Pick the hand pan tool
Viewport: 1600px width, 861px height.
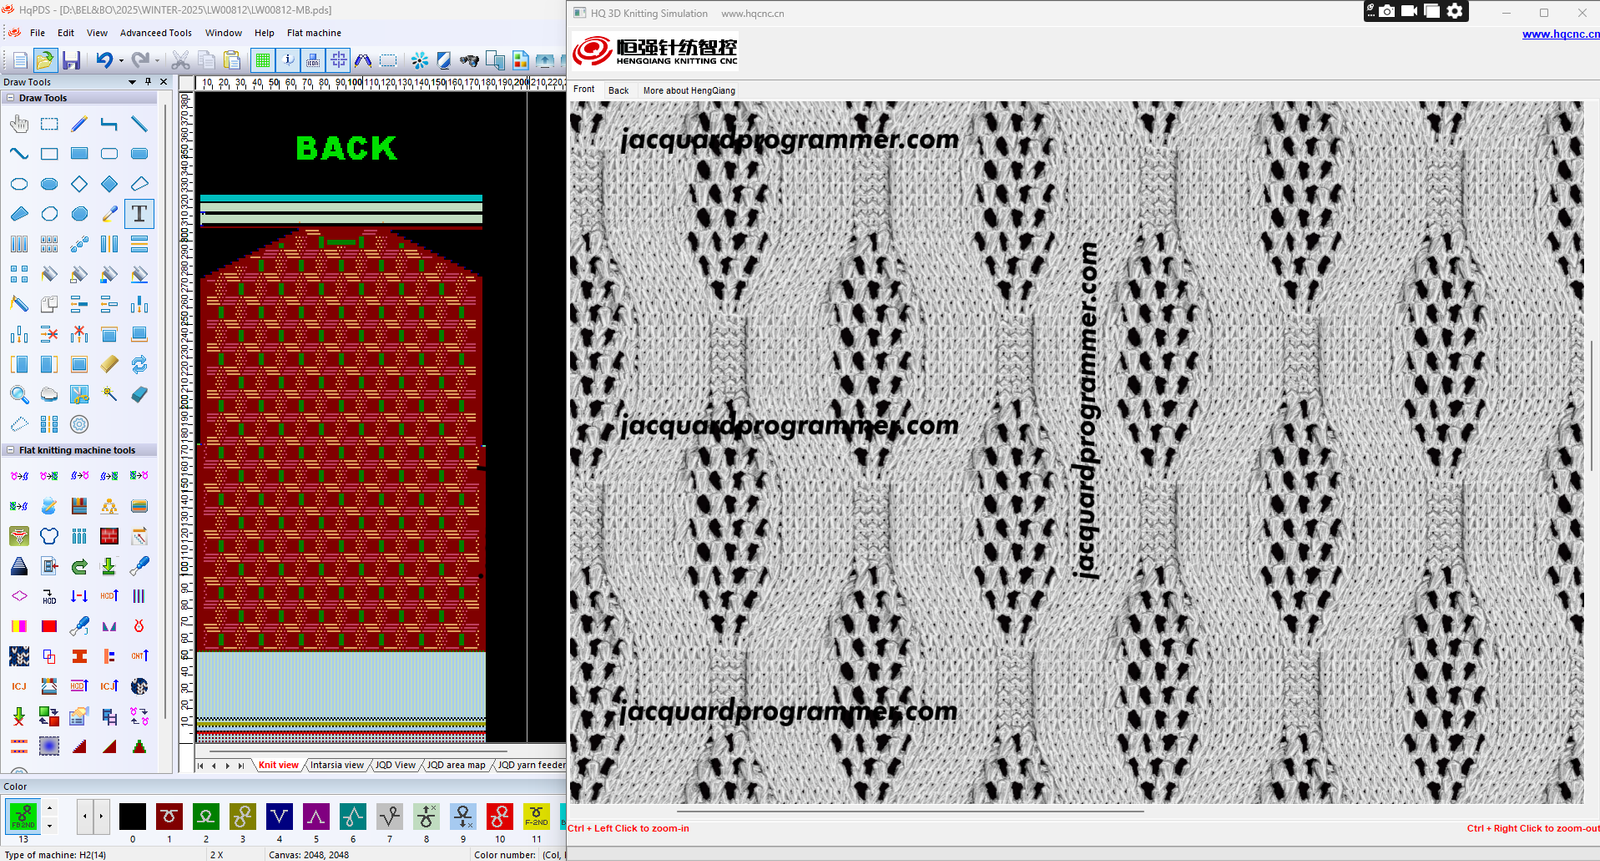(x=19, y=124)
